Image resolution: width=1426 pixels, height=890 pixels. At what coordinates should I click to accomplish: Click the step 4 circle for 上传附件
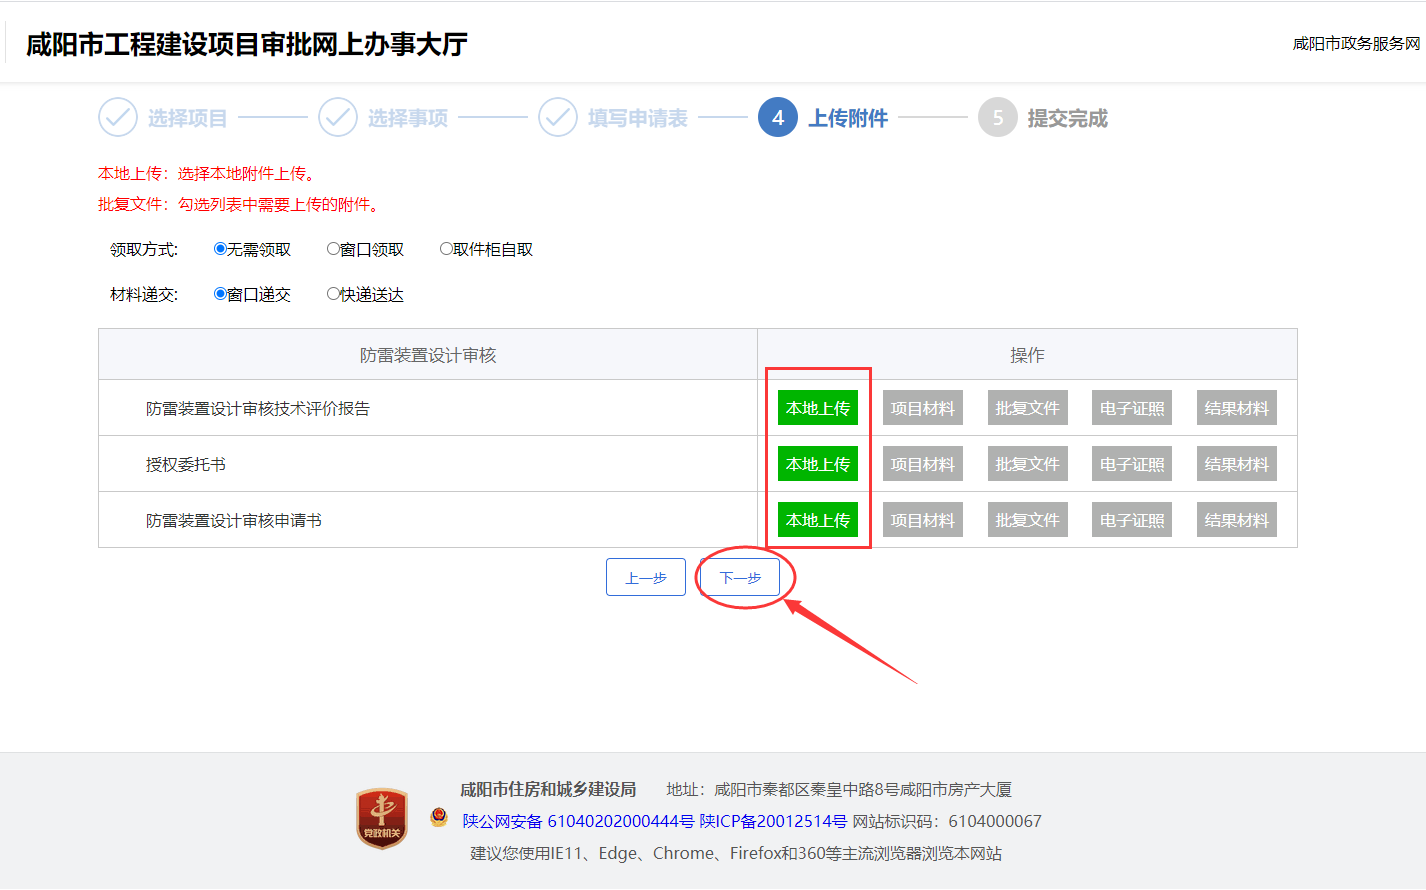tap(778, 118)
